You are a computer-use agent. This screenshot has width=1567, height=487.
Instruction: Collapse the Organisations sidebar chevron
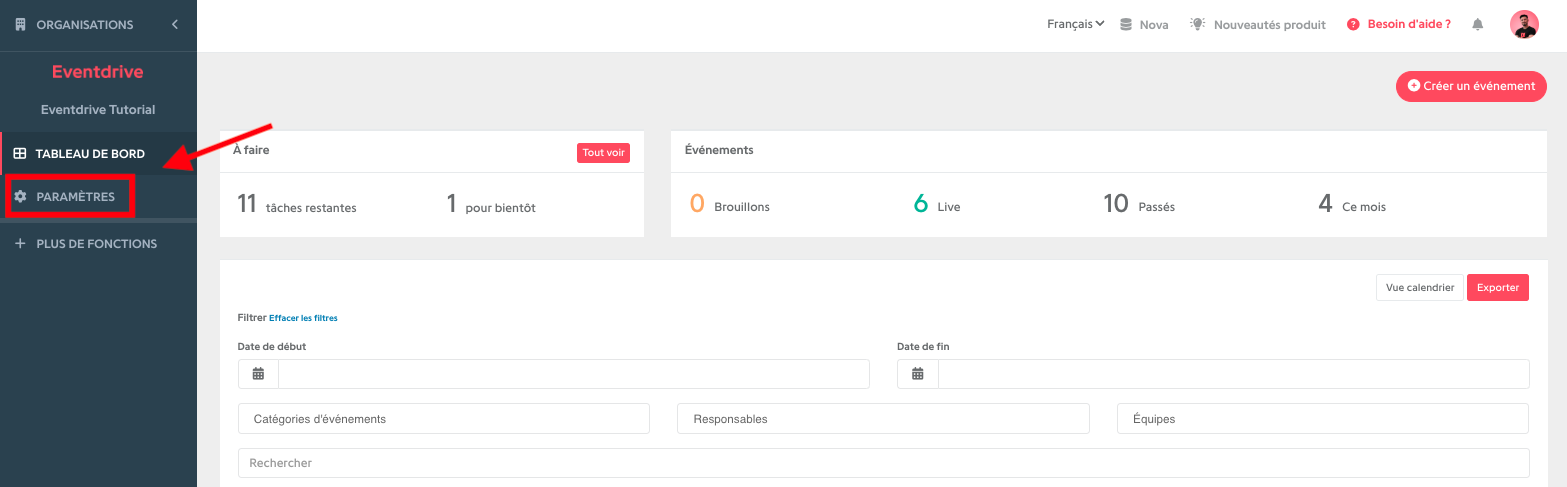click(175, 24)
